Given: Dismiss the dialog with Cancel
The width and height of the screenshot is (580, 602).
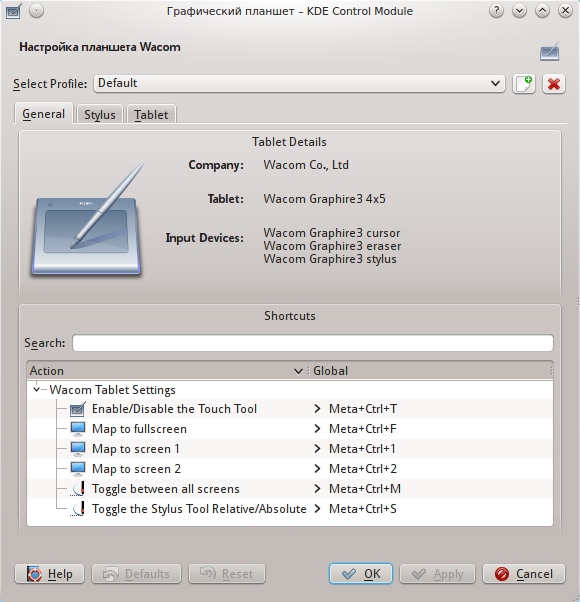Looking at the screenshot, I should click(x=524, y=574).
